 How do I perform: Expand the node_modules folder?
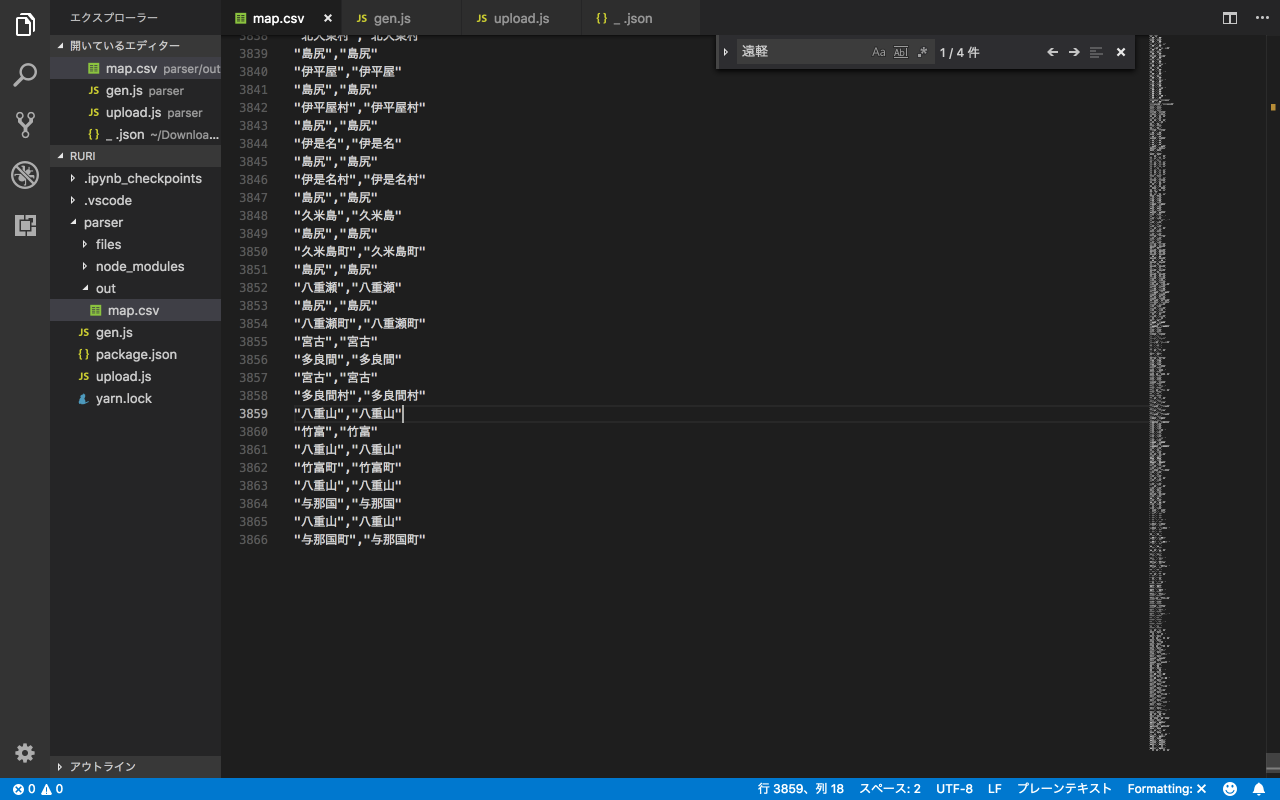point(139,266)
